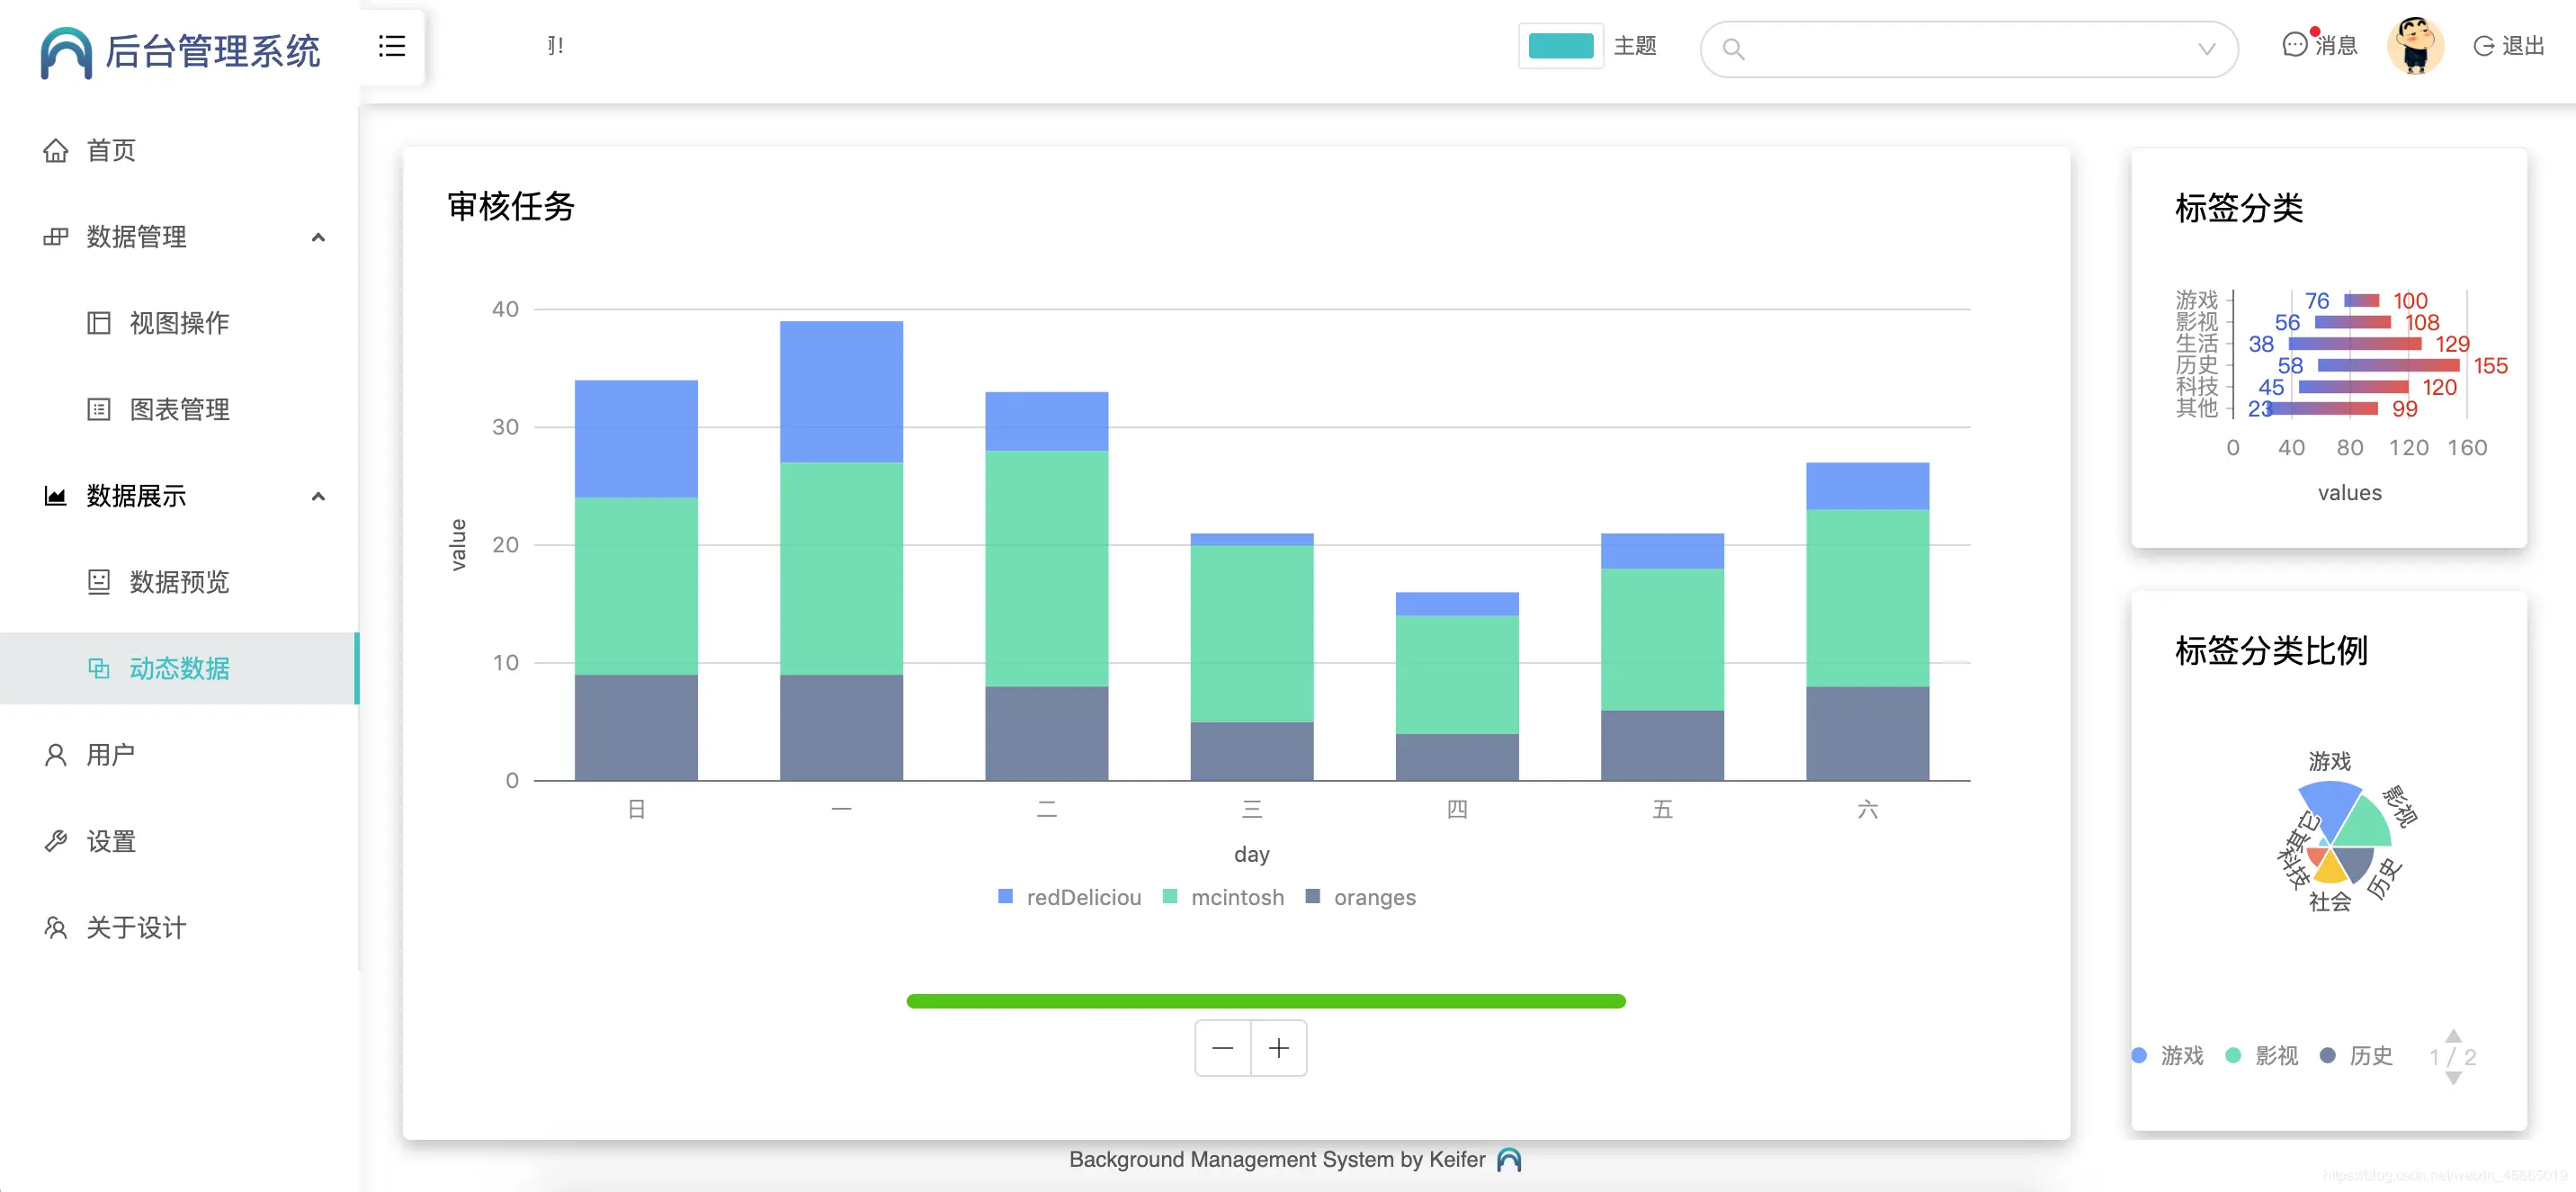
Task: Open 数据预览 menu item
Action: (x=179, y=582)
